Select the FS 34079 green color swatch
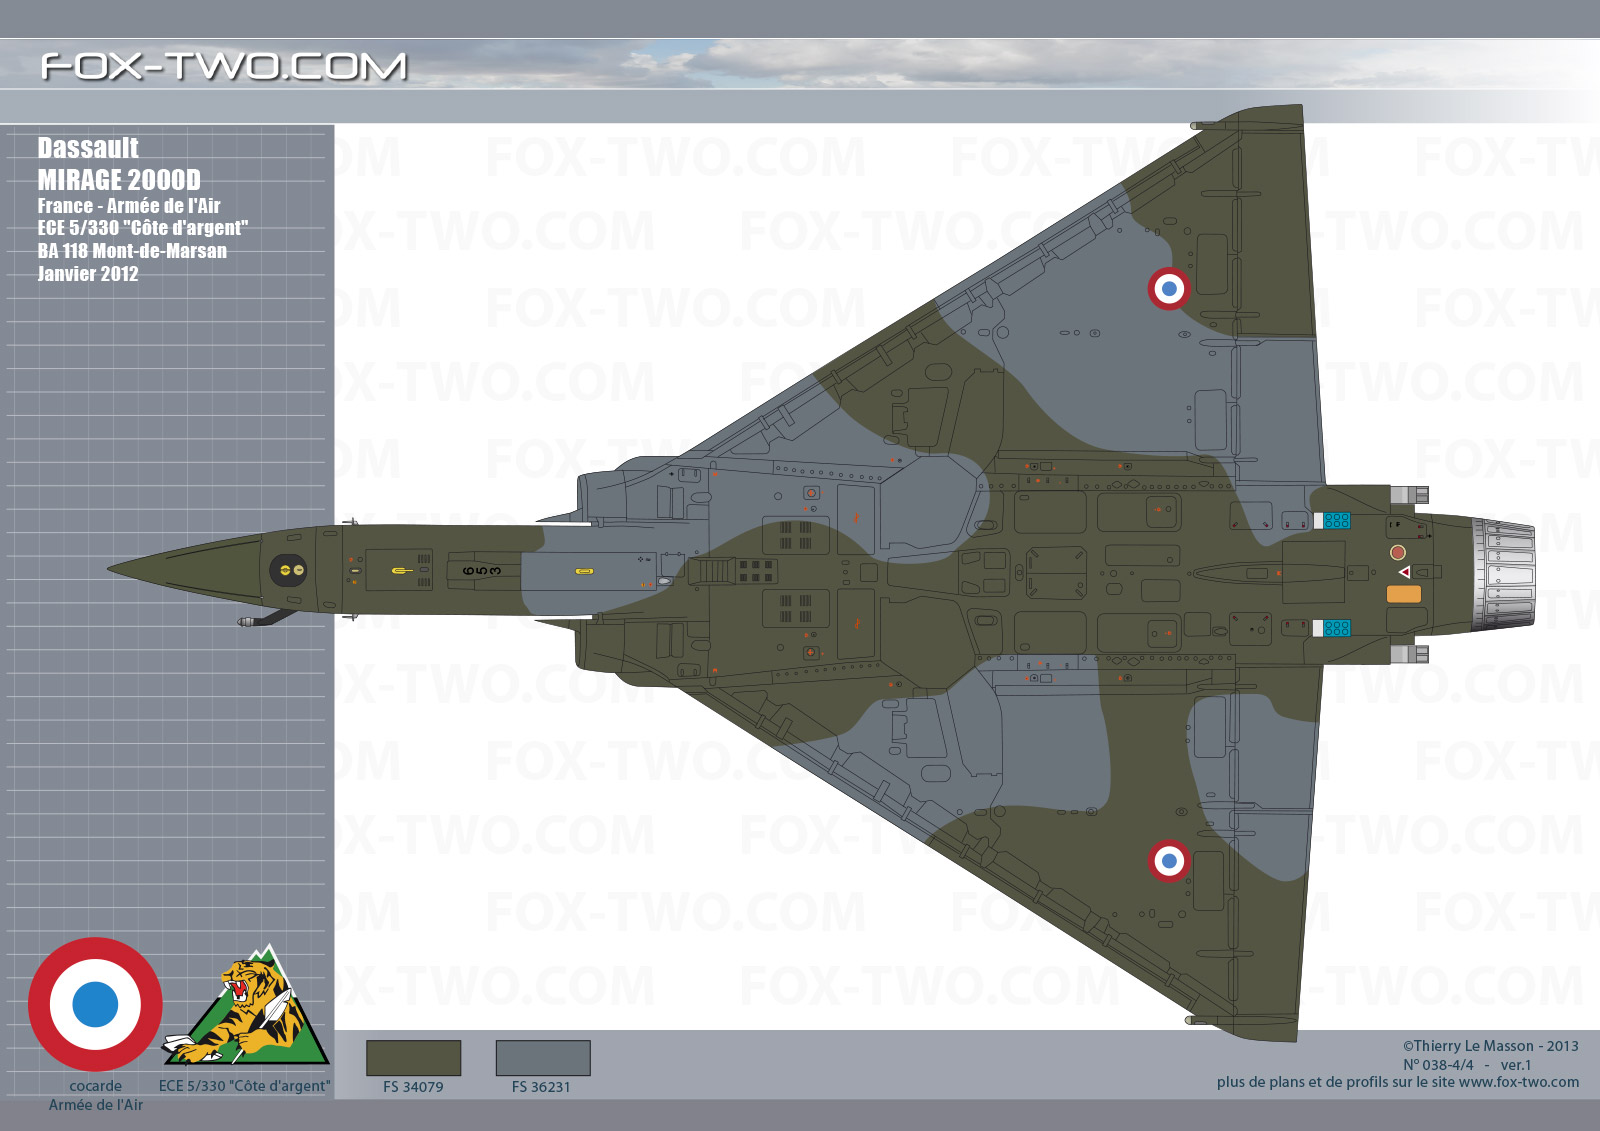Screen dimensions: 1600x1131 413,1058
